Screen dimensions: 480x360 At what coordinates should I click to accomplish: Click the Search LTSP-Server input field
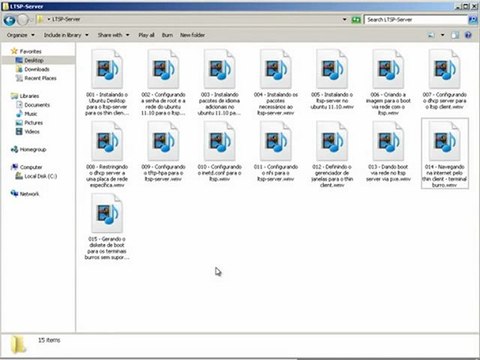tap(417, 20)
